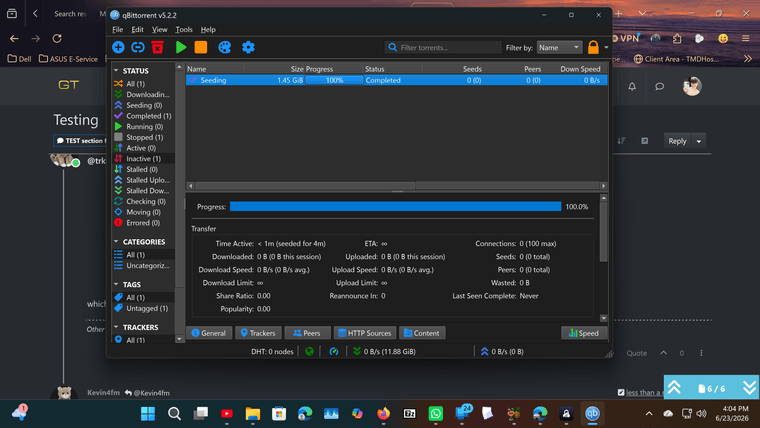
Task: Select the Running (0) status filter
Action: coord(143,127)
